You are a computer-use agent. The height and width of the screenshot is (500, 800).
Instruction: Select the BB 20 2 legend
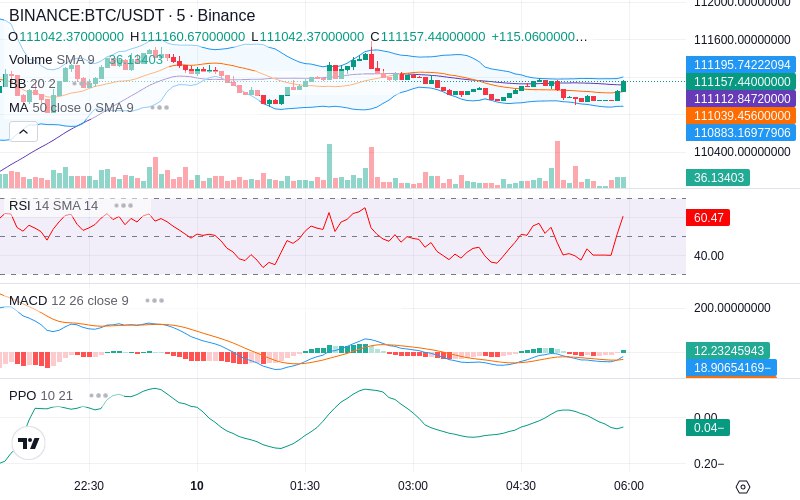(x=32, y=84)
